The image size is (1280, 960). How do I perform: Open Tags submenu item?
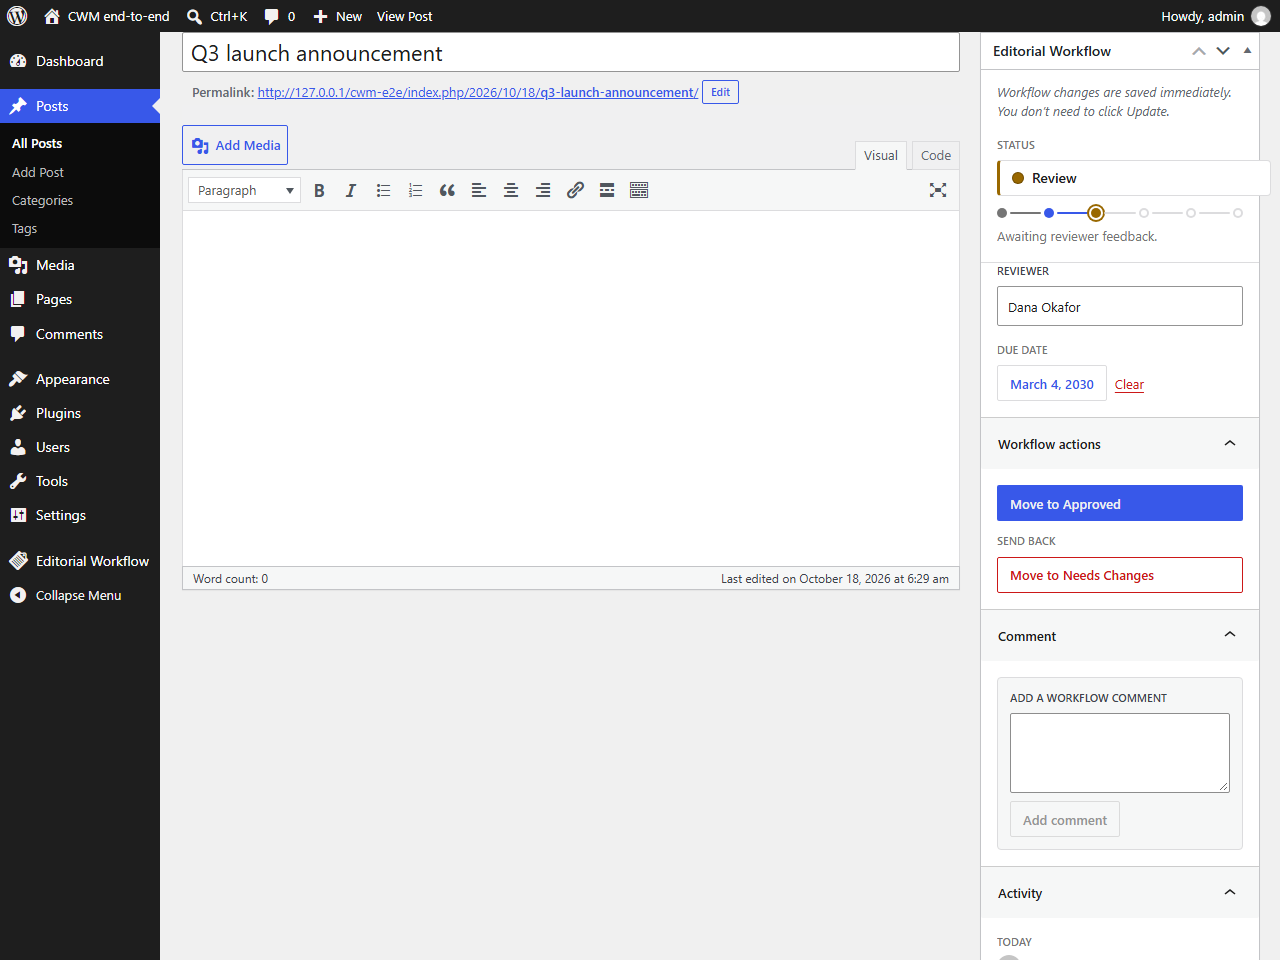(x=24, y=228)
